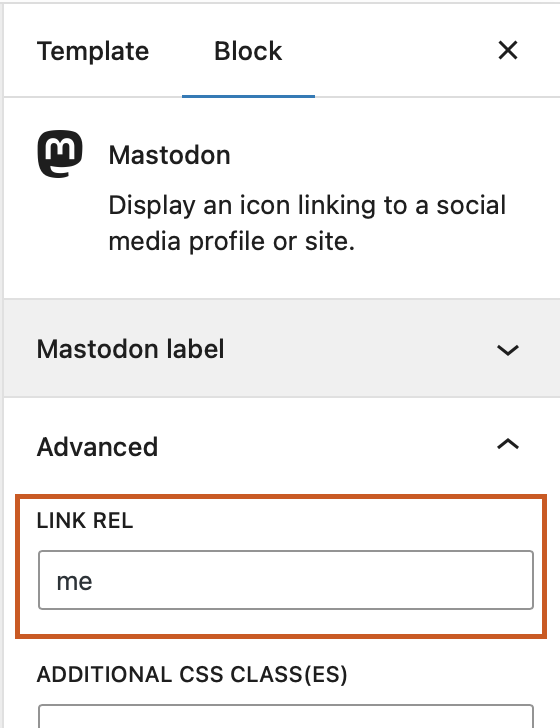Click empty area right of Link Rel value

[x=311, y=580]
